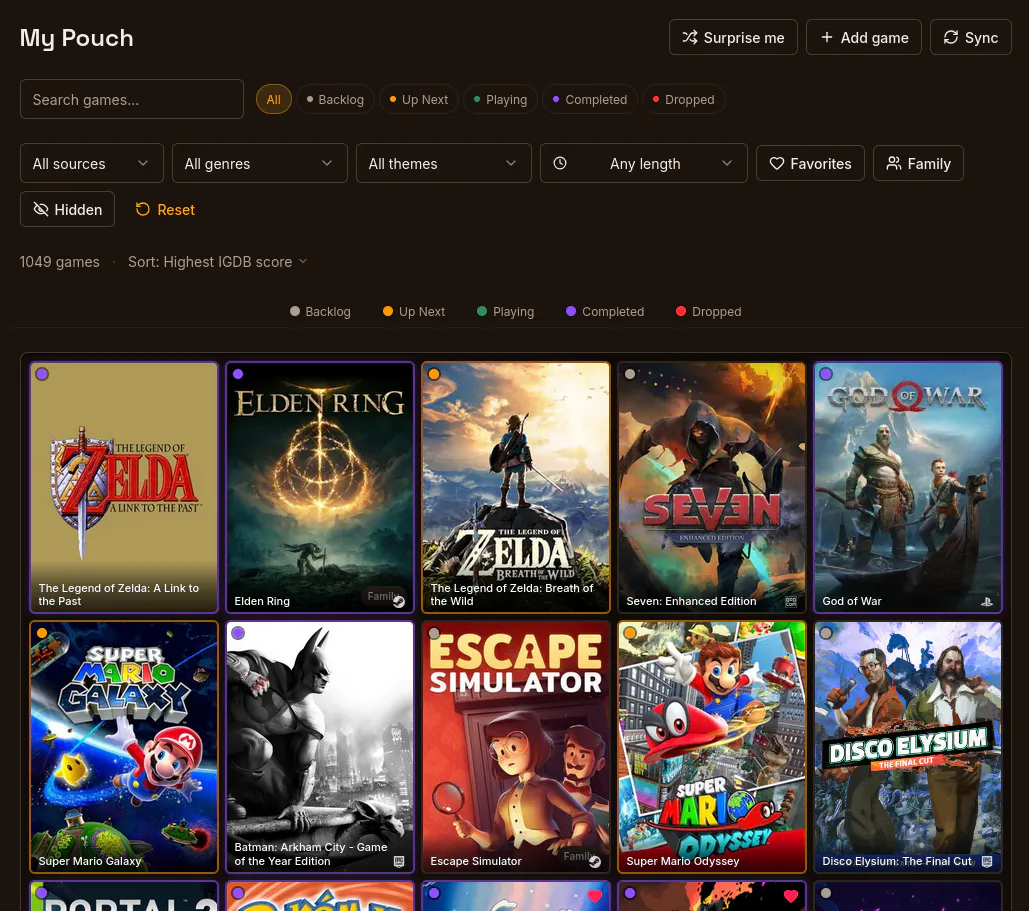Image resolution: width=1029 pixels, height=911 pixels.
Task: Click status dot on Escape Simulator card
Action: pyautogui.click(x=434, y=633)
